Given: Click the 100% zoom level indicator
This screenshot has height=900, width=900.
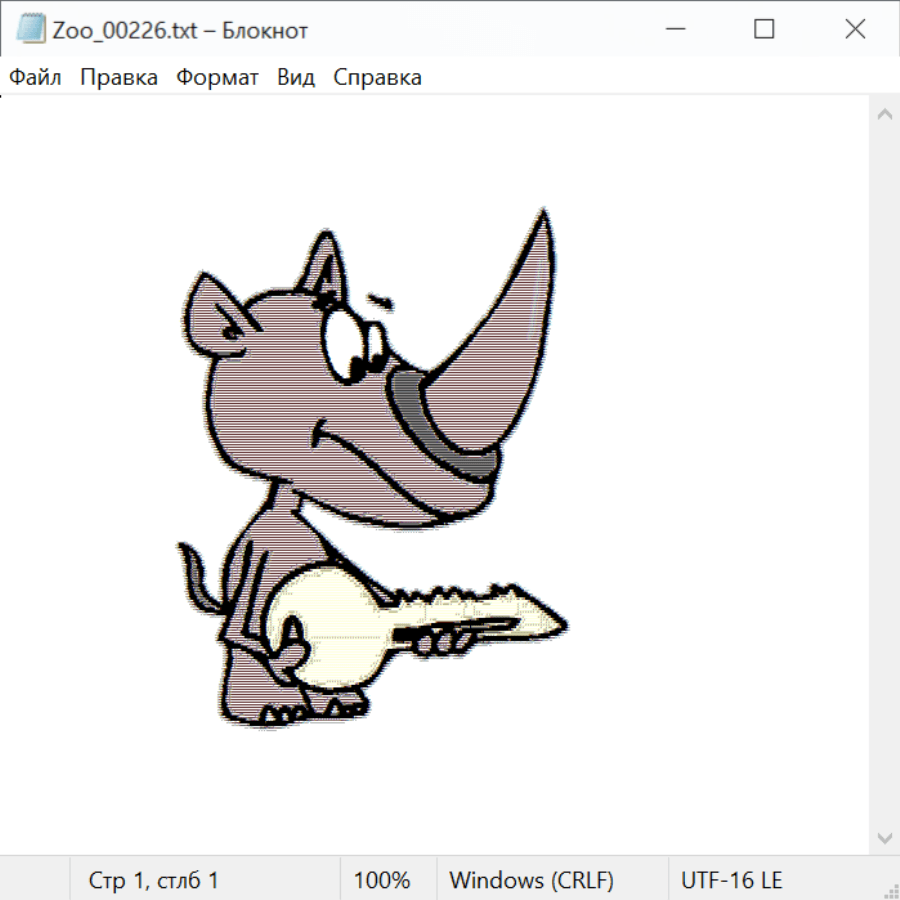Looking at the screenshot, I should point(382,880).
